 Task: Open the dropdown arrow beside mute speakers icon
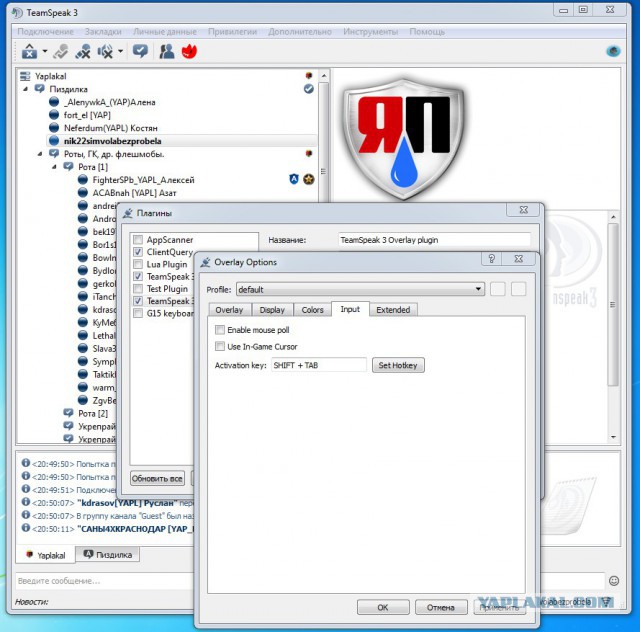pyautogui.click(x=120, y=51)
